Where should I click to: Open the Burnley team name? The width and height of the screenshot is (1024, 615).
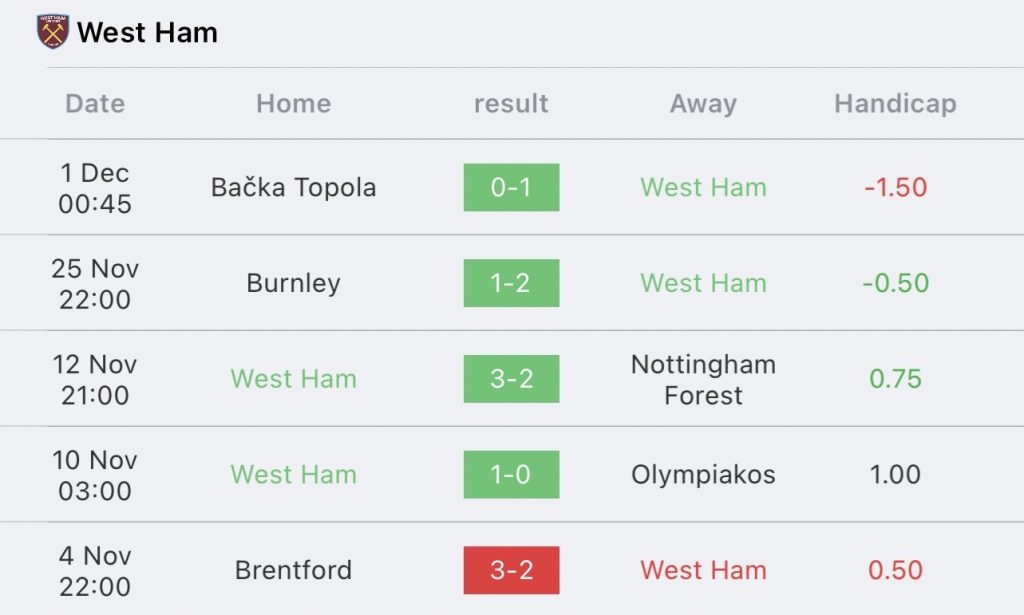click(294, 283)
